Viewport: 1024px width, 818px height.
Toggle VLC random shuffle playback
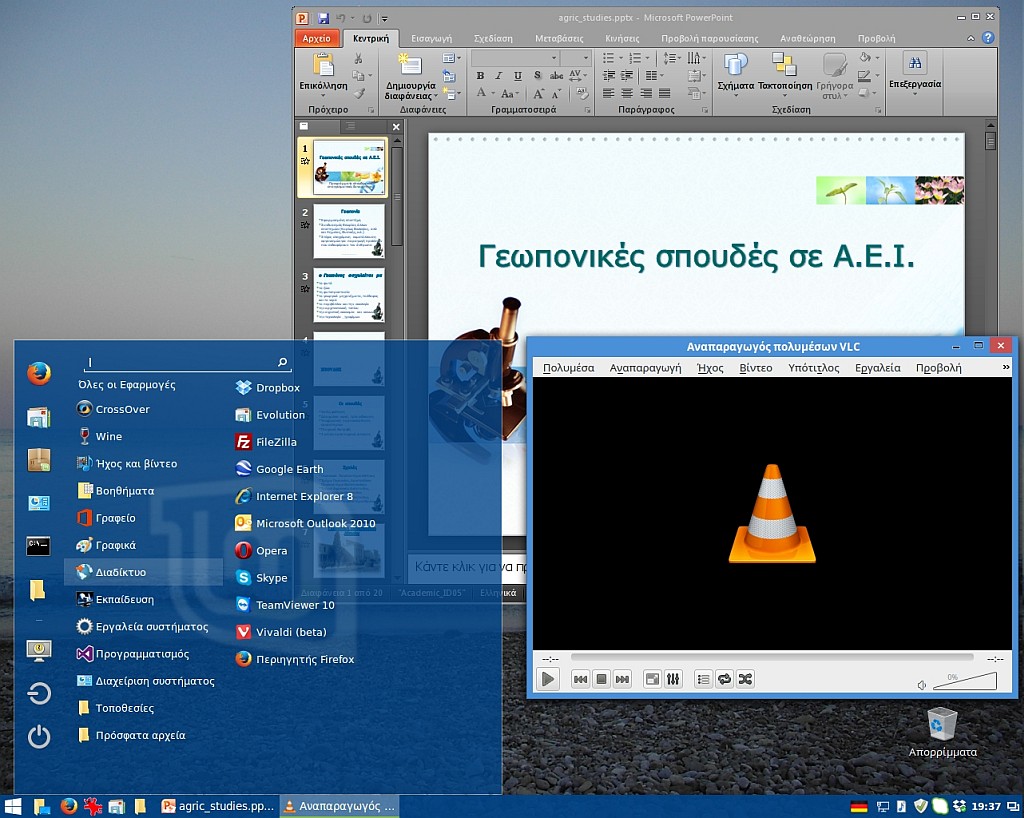click(x=745, y=679)
